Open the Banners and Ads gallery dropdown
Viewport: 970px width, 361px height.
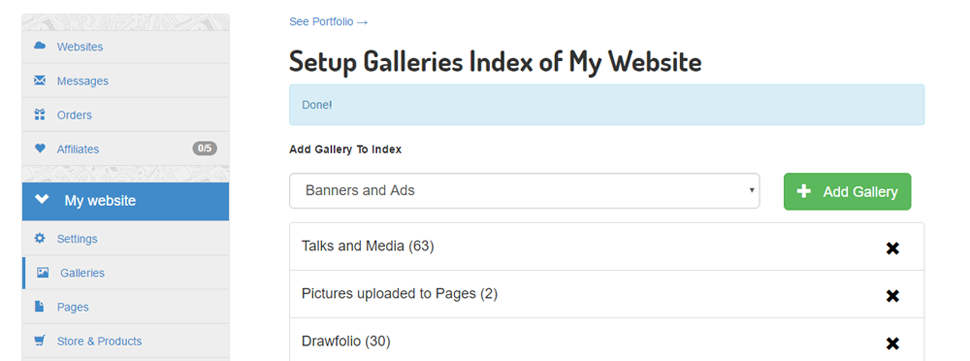[525, 190]
